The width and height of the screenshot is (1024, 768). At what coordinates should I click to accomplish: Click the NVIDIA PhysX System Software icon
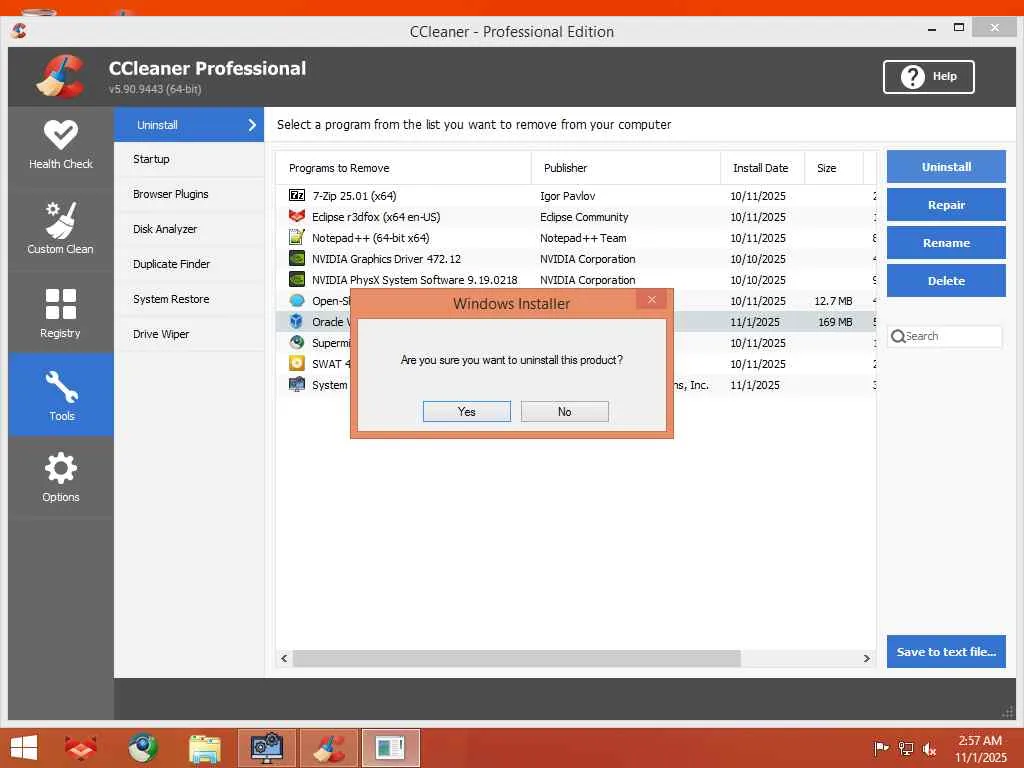tap(296, 279)
